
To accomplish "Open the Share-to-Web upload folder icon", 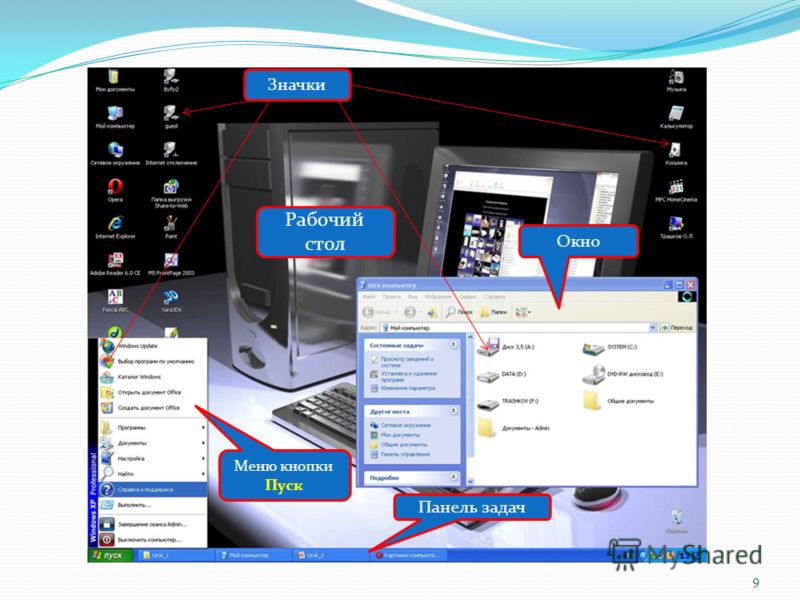I will click(x=171, y=194).
